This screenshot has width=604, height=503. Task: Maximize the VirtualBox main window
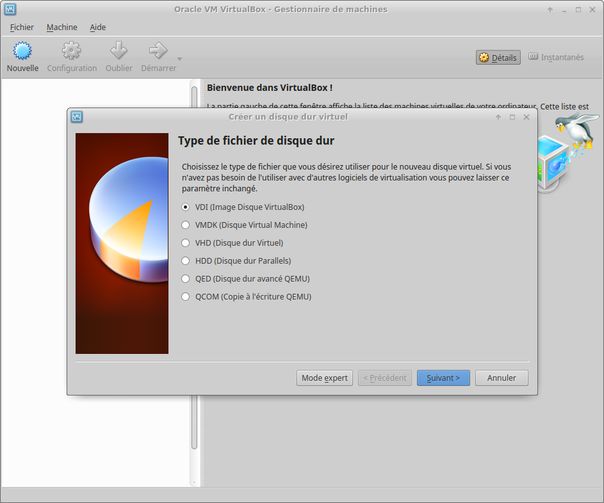[x=578, y=10]
